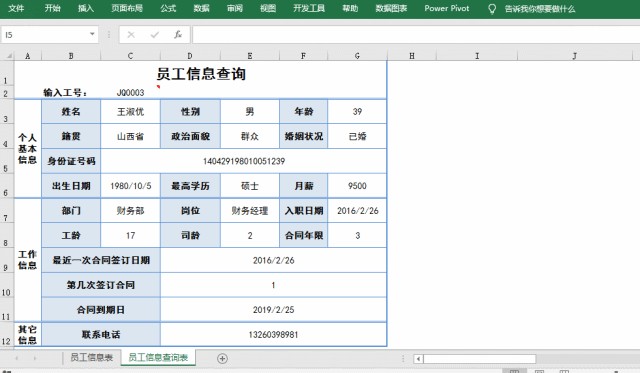
Task: Click the name value 王淑优
Action: pyautogui.click(x=131, y=112)
